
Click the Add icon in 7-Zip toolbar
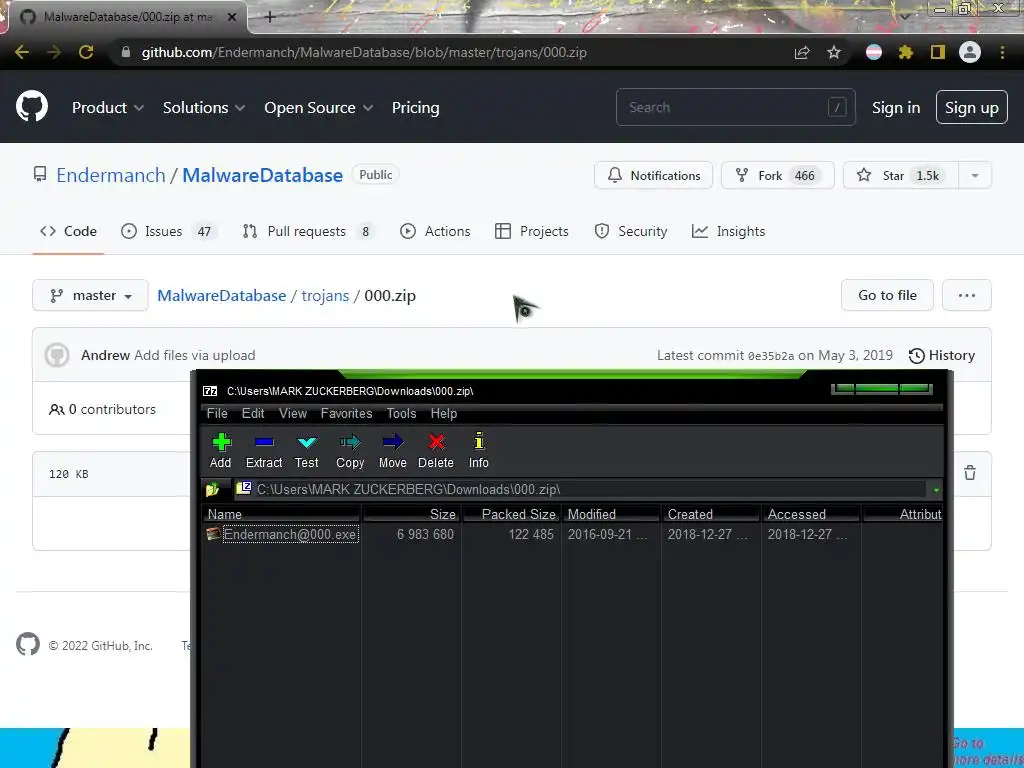(x=221, y=442)
